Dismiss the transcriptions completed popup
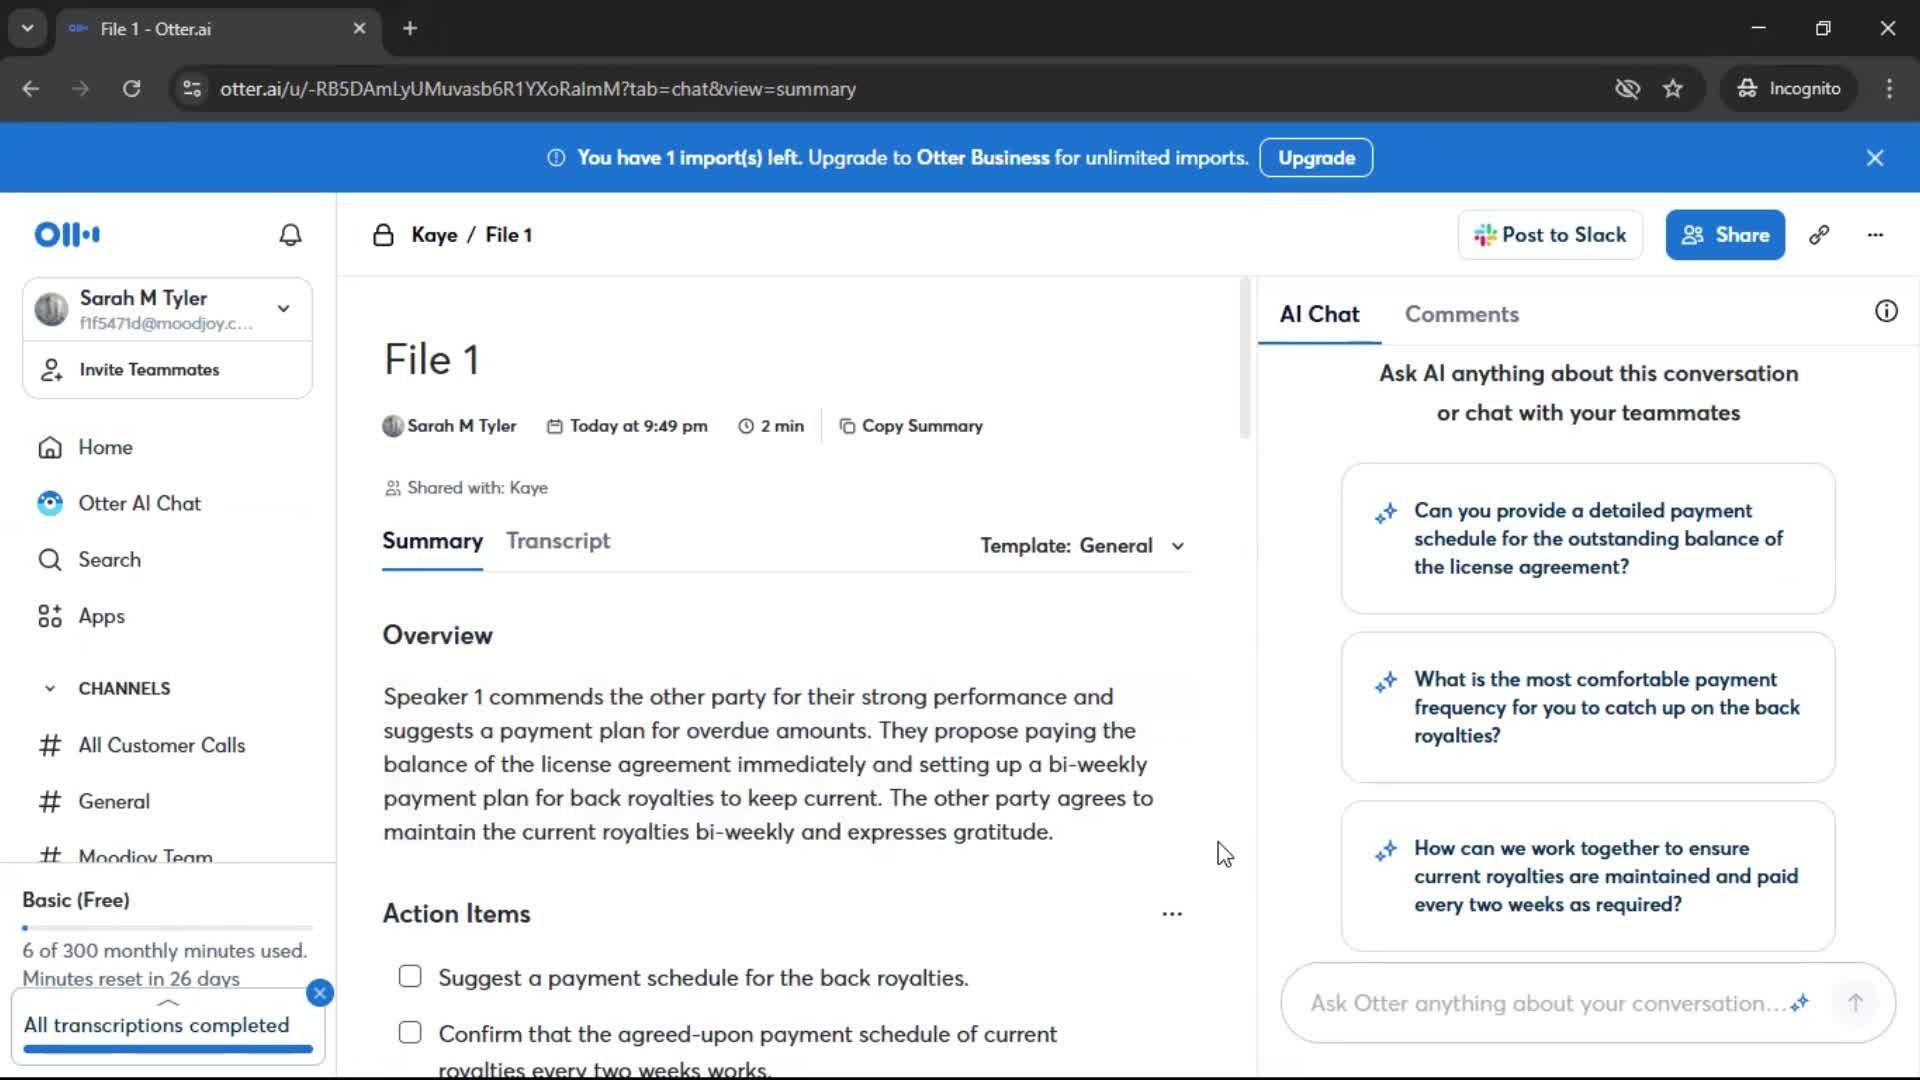The image size is (1920, 1080). (x=320, y=993)
